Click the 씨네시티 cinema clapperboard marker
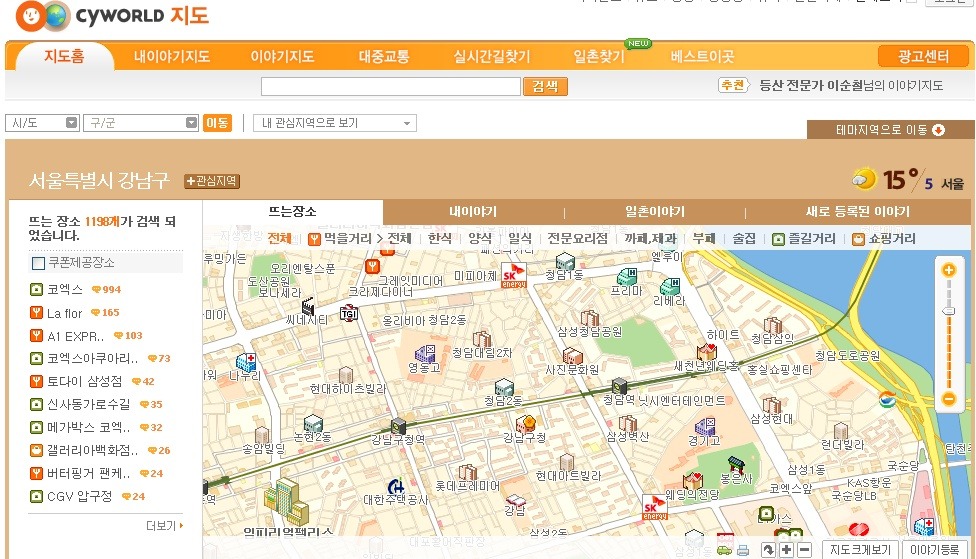Image resolution: width=976 pixels, height=559 pixels. pyautogui.click(x=307, y=306)
